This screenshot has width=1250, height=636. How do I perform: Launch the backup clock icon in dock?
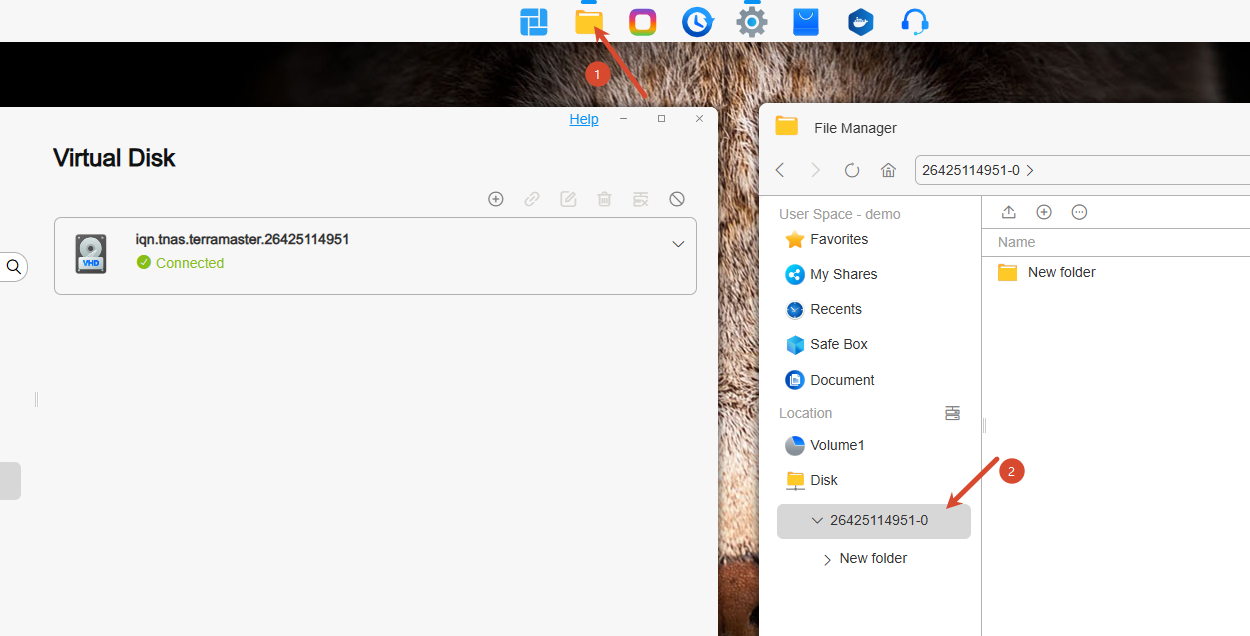point(697,22)
